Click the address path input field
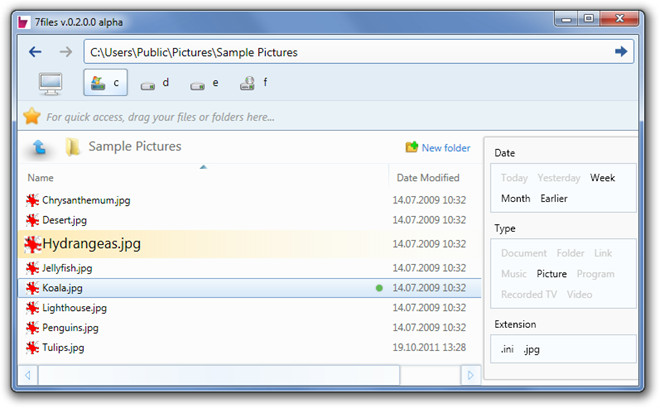Image resolution: width=660 pixels, height=408 pixels. [349, 52]
